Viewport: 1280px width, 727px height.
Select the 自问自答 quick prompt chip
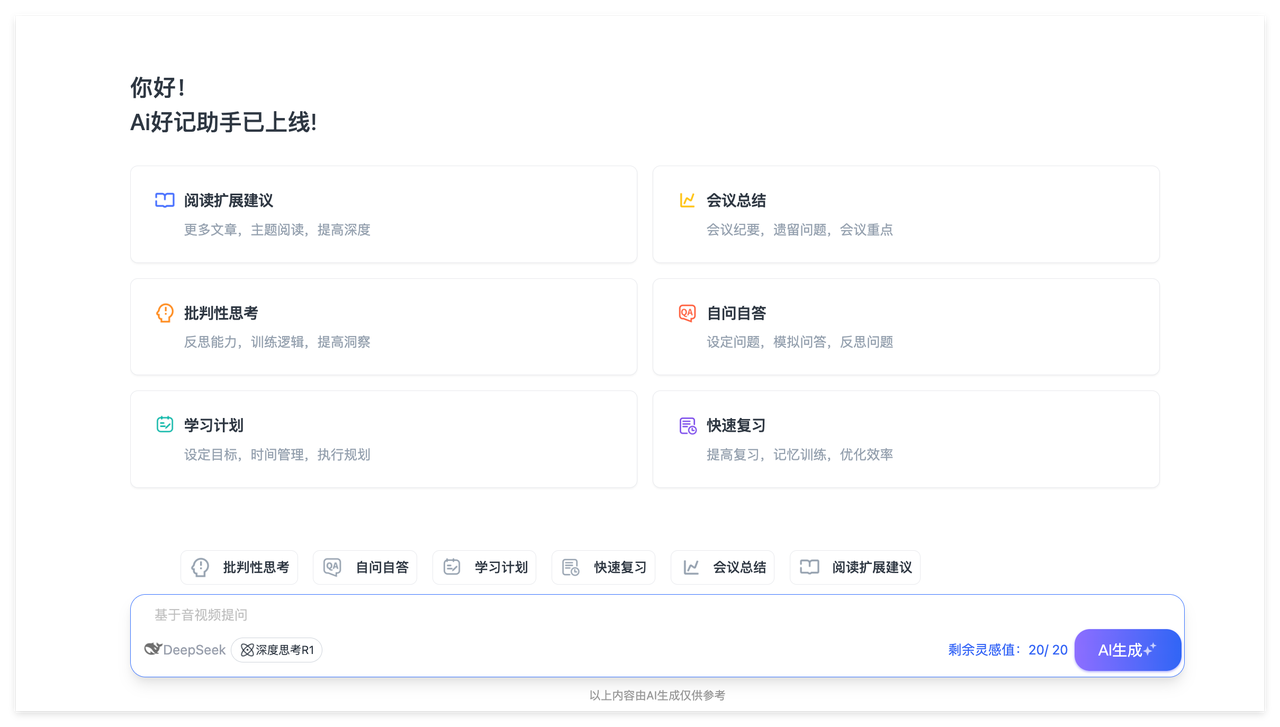365,567
